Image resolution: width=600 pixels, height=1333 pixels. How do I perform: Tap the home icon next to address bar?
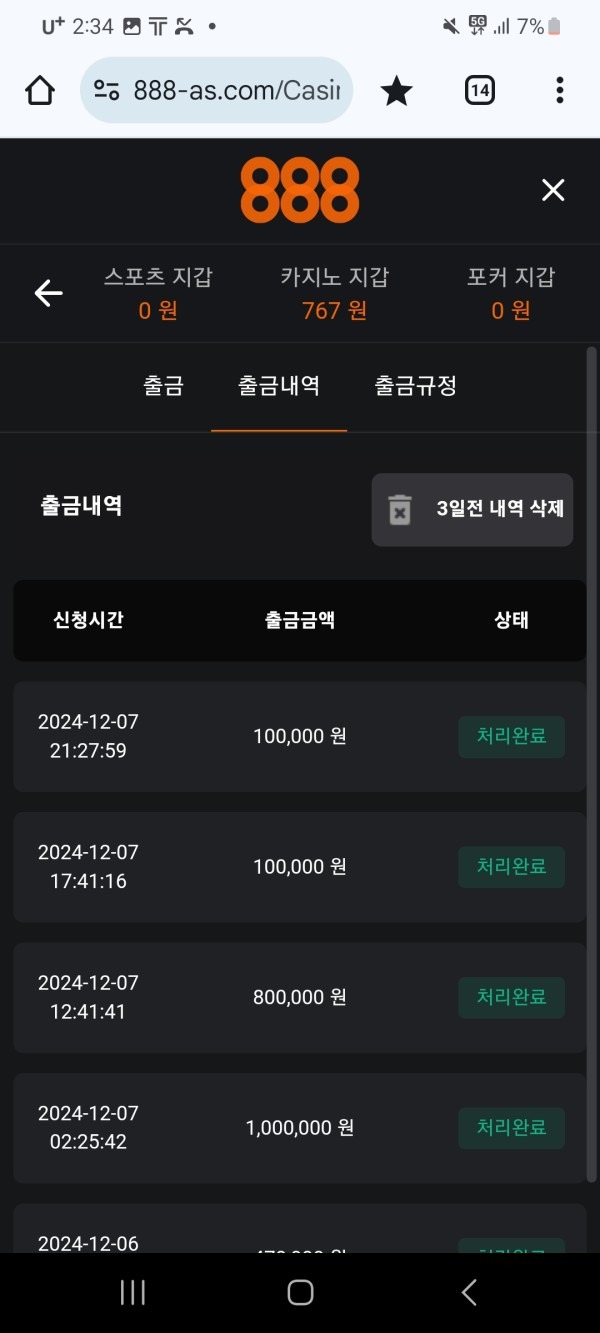pos(39,90)
